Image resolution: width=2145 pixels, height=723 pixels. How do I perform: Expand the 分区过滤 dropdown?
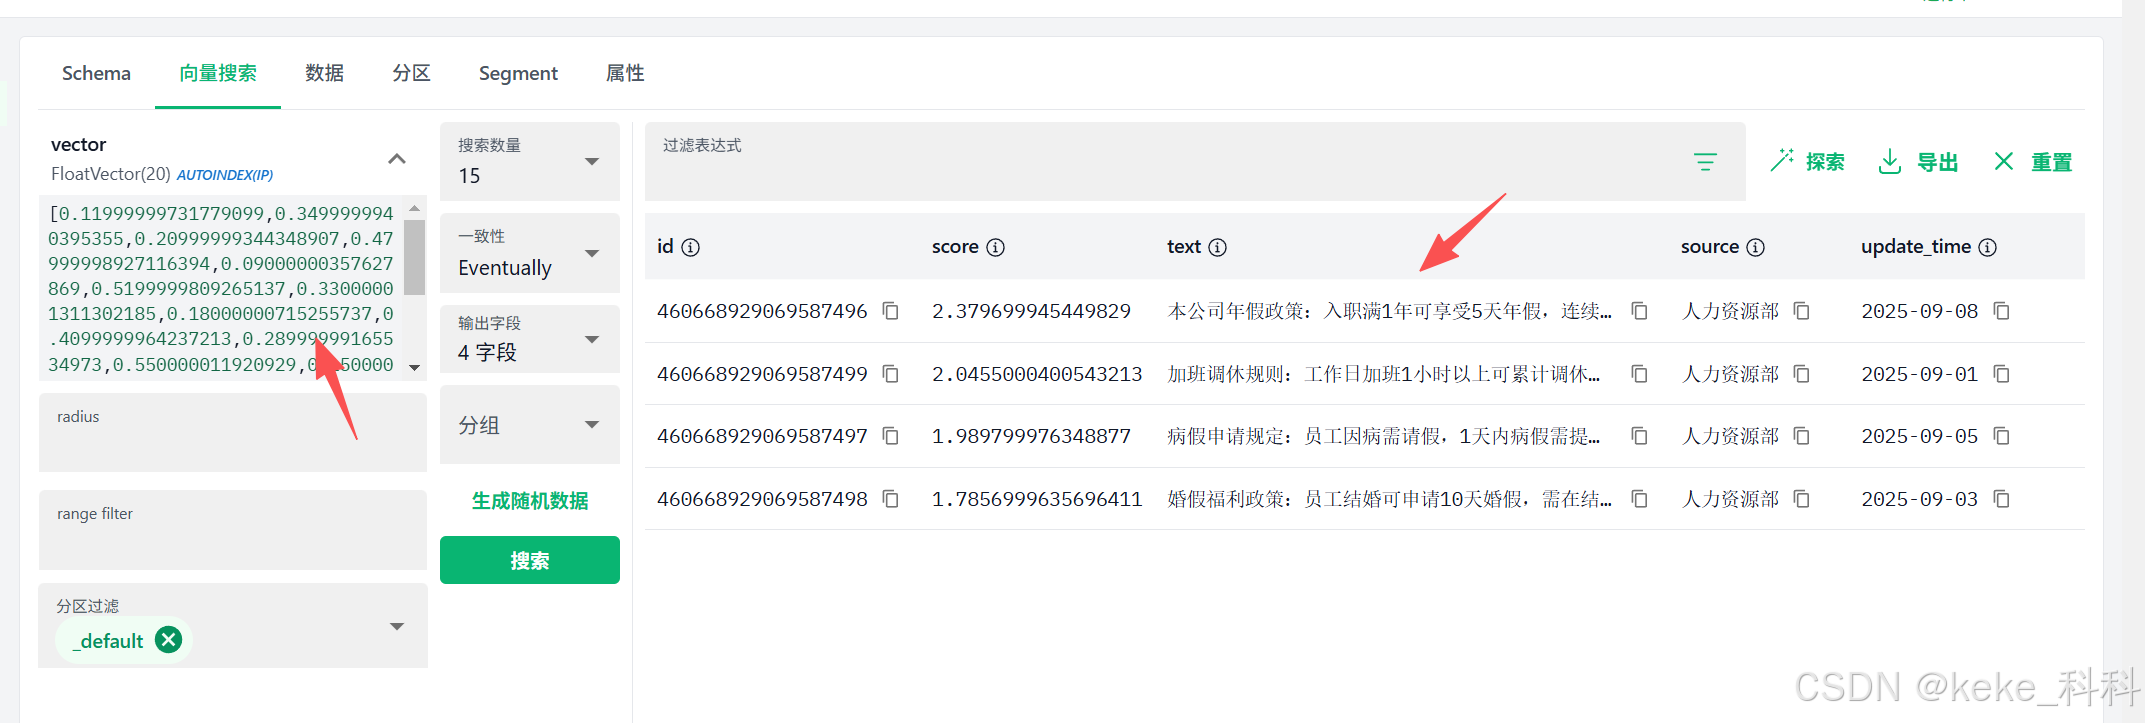point(397,627)
